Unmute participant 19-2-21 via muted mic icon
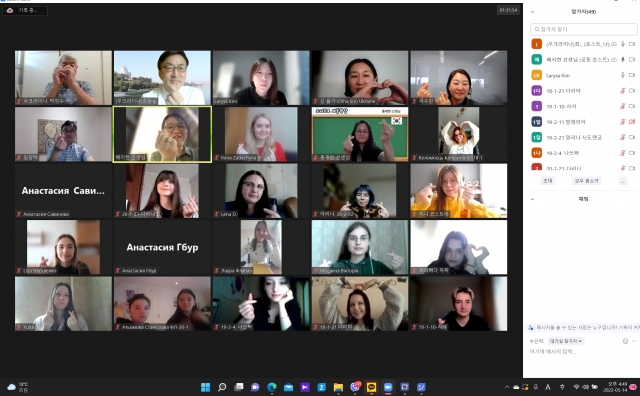The height and width of the screenshot is (396, 640). click(622, 137)
